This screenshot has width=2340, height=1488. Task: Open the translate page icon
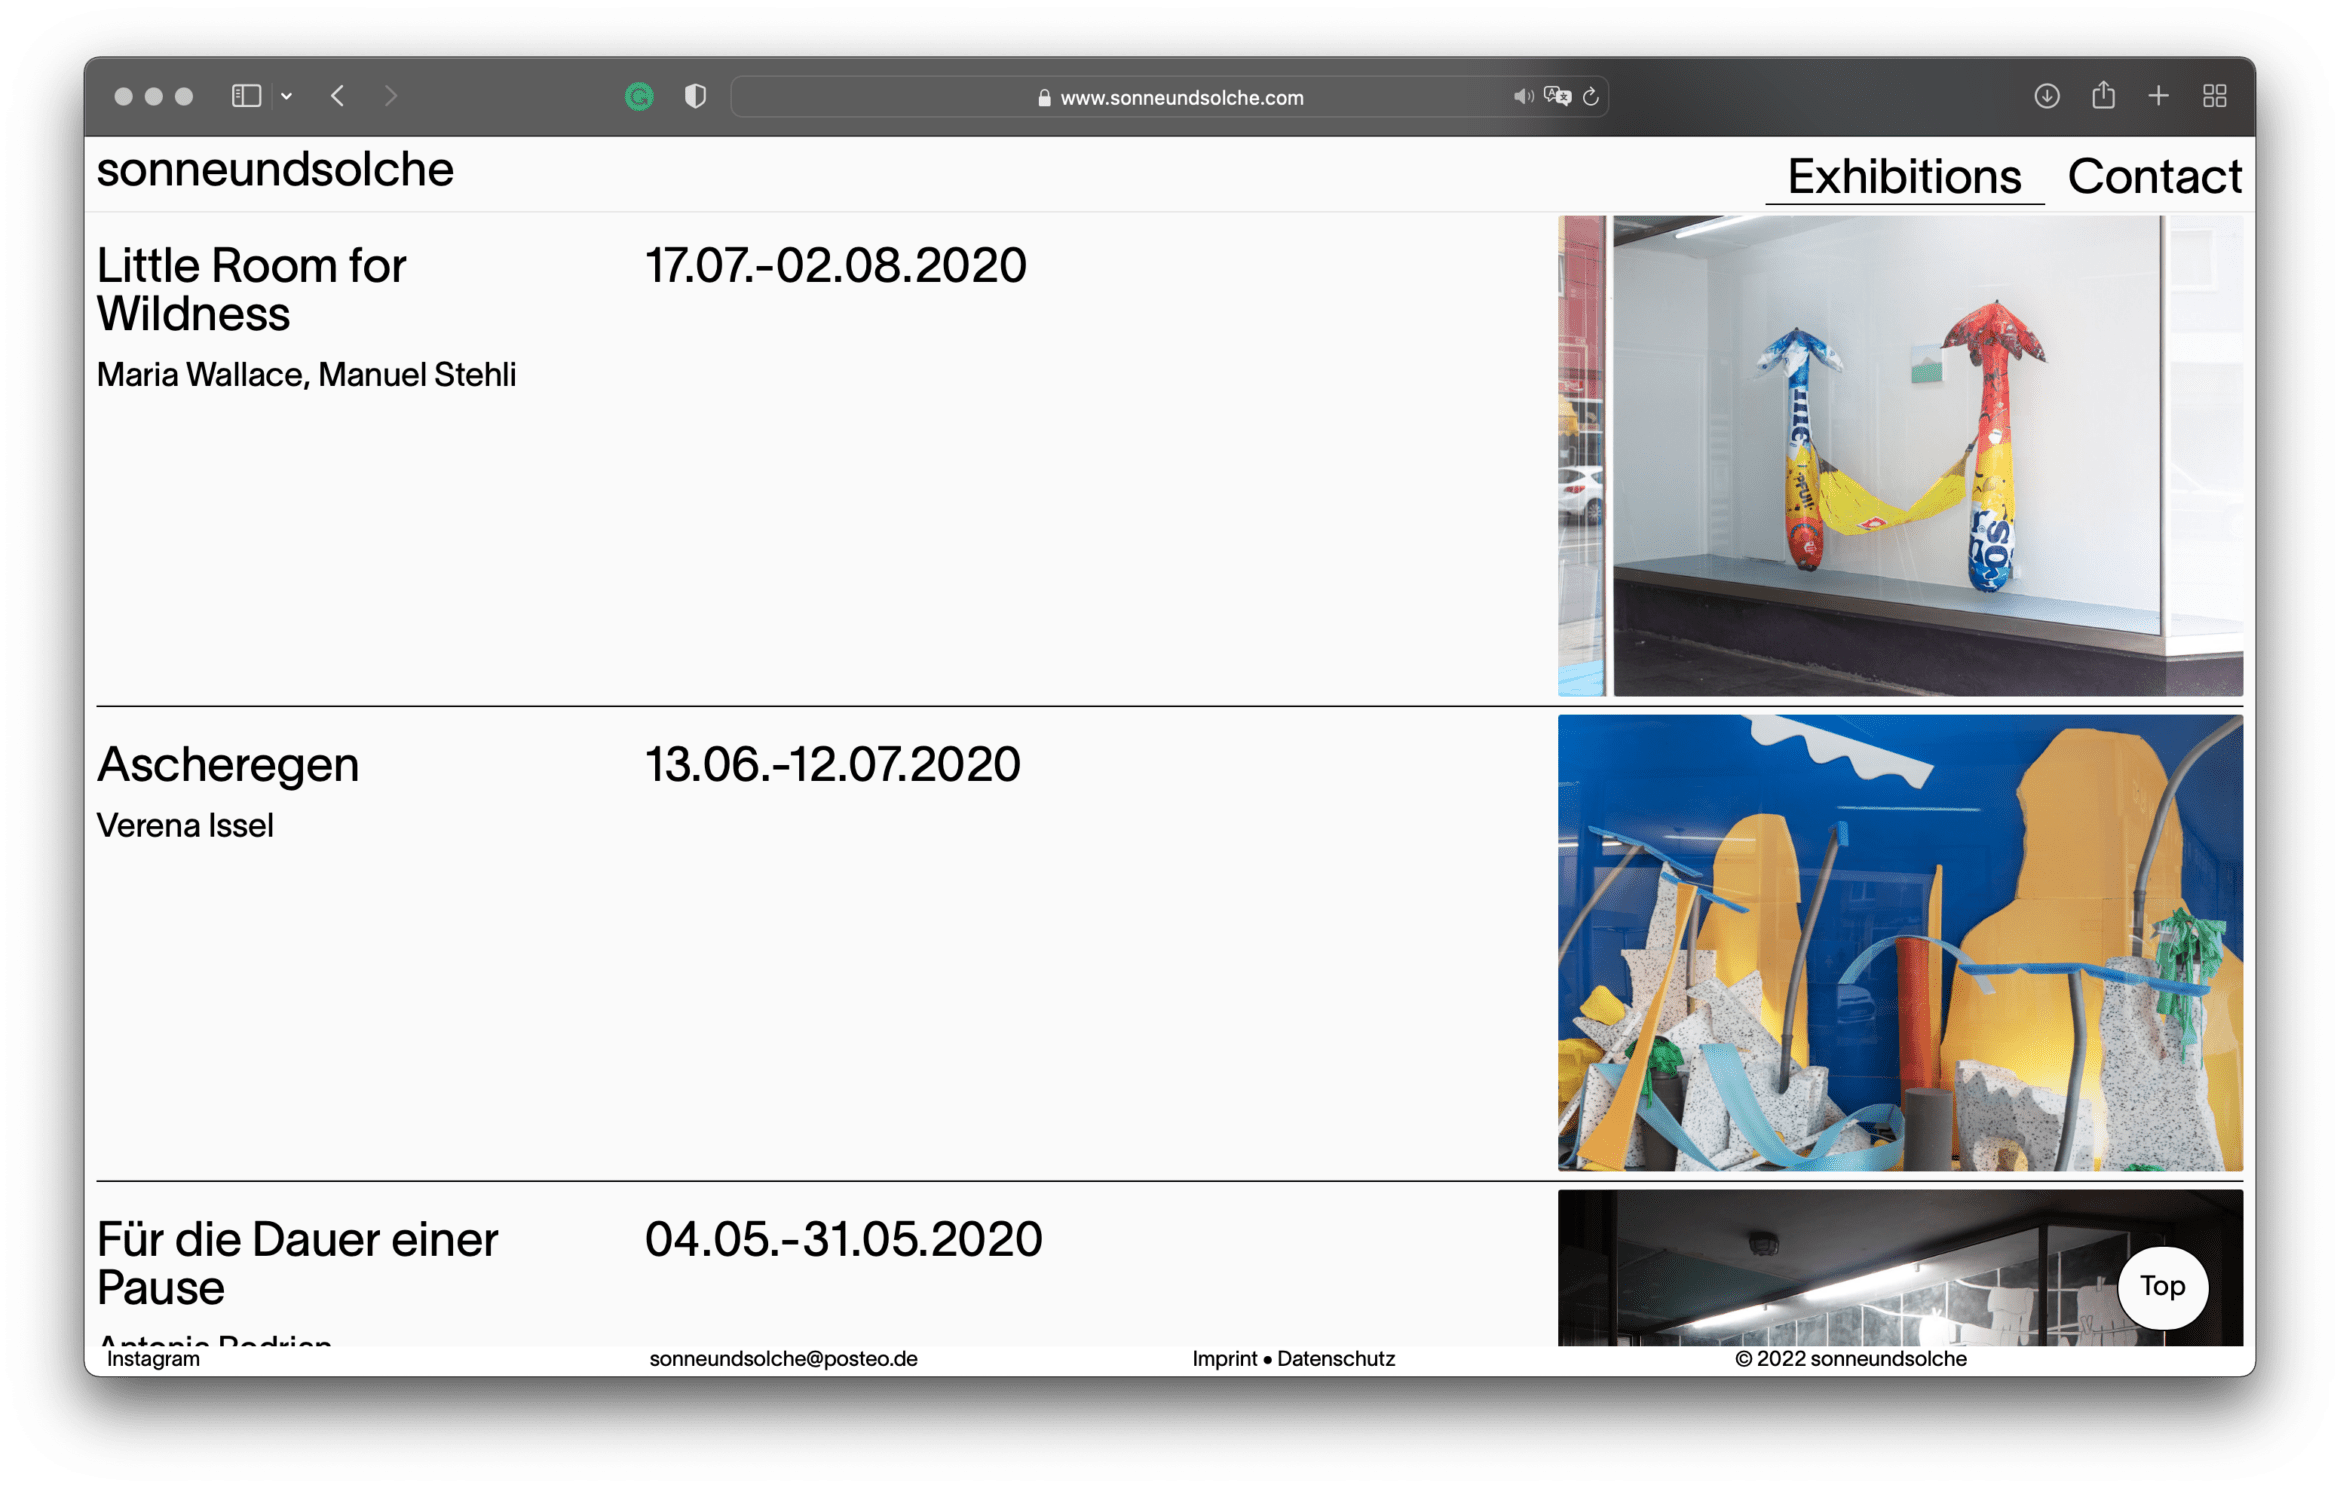point(1557,96)
